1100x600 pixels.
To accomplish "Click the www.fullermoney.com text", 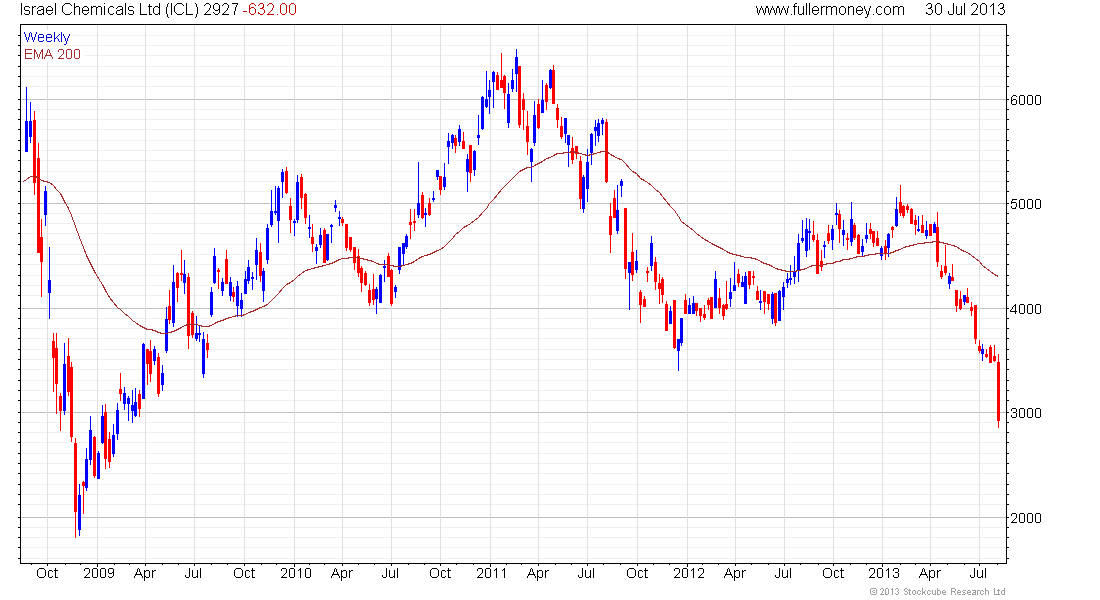I will pyautogui.click(x=829, y=10).
